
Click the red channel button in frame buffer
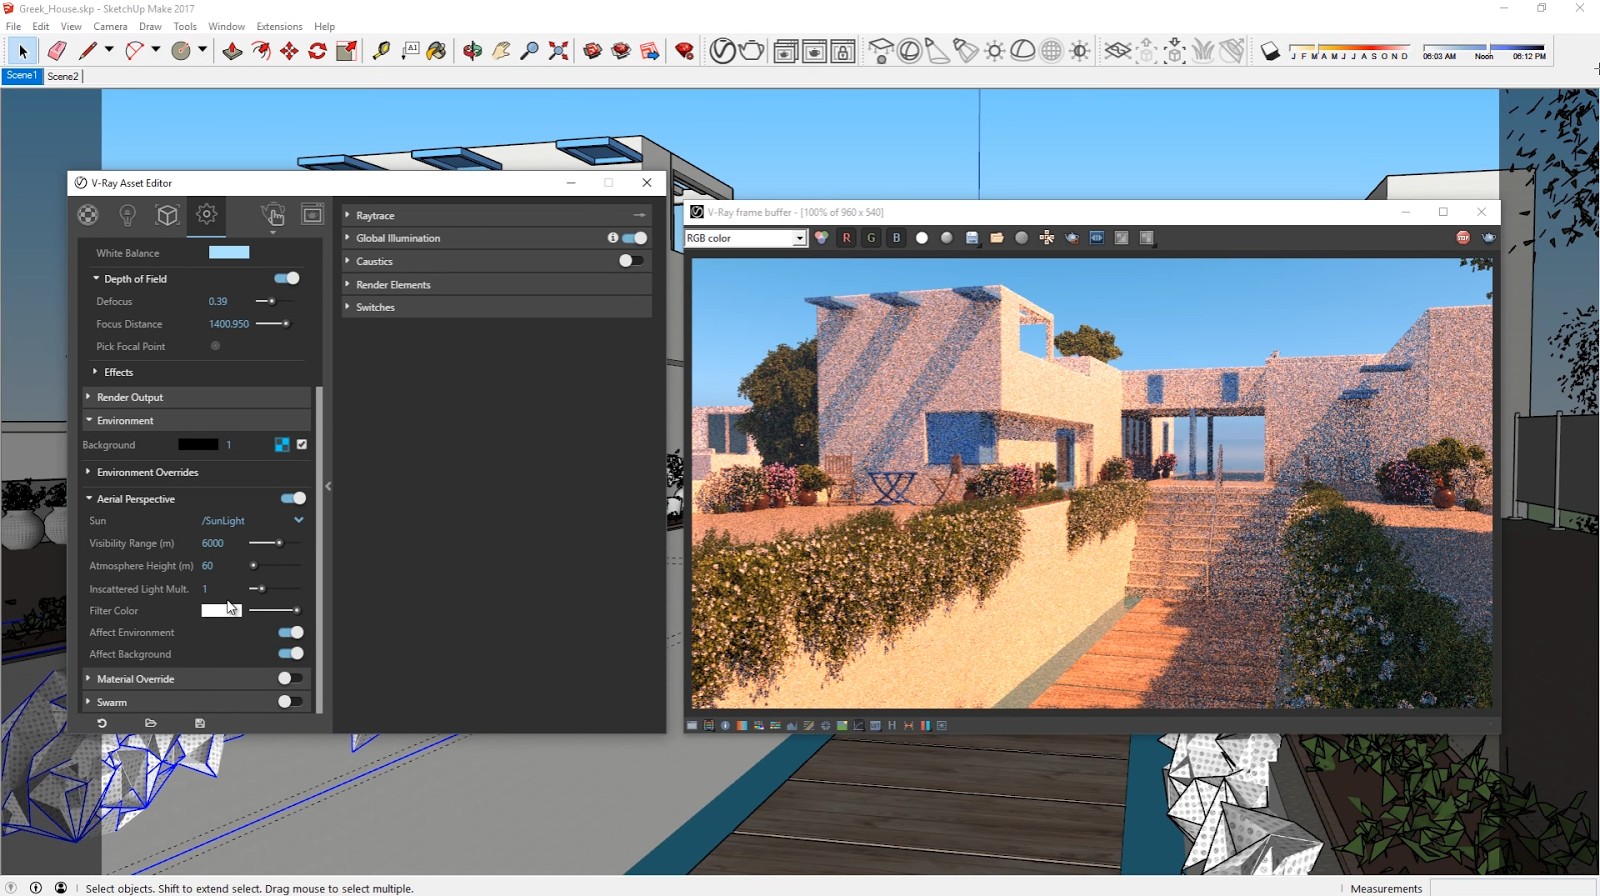point(846,238)
